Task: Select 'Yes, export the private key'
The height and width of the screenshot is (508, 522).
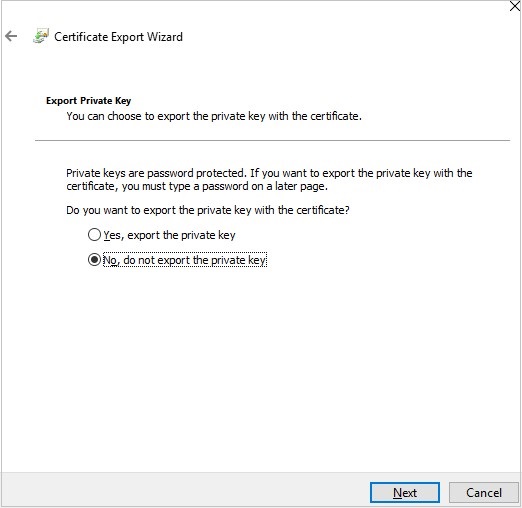Action: 162,235
